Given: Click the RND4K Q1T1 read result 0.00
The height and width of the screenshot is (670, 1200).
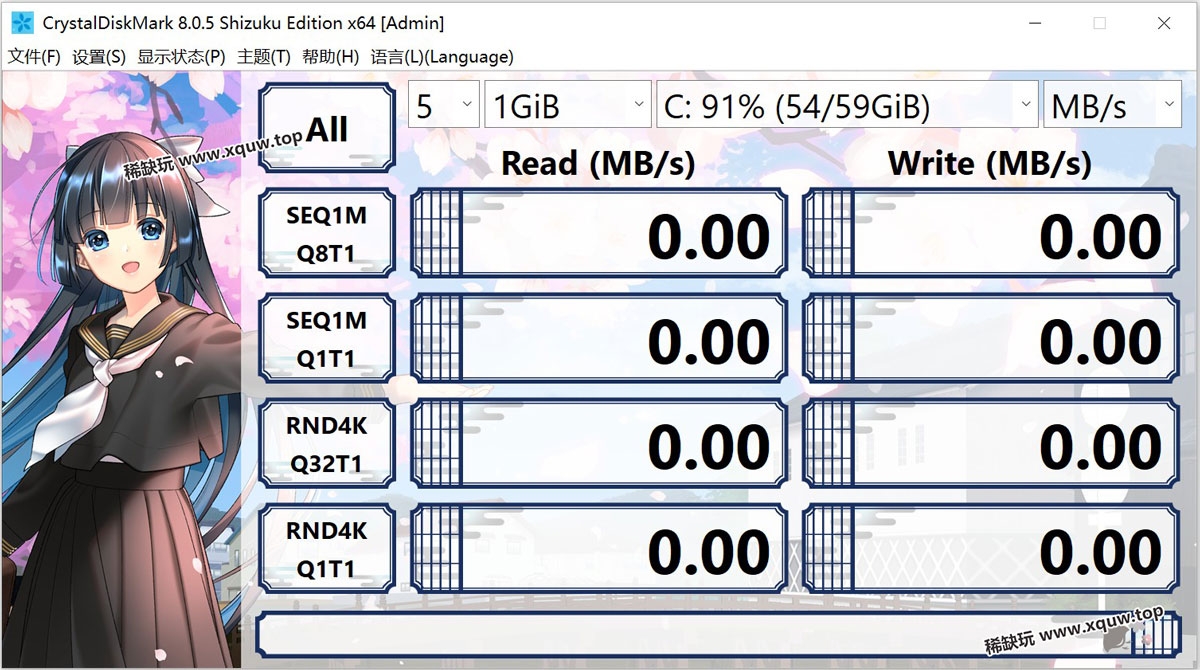Looking at the screenshot, I should [x=599, y=550].
